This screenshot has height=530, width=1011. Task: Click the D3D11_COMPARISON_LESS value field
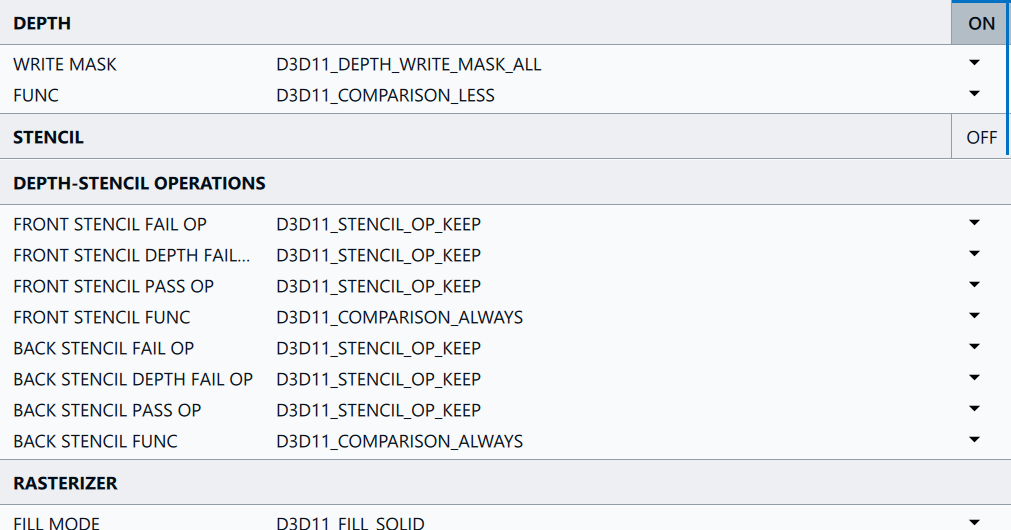coord(385,96)
